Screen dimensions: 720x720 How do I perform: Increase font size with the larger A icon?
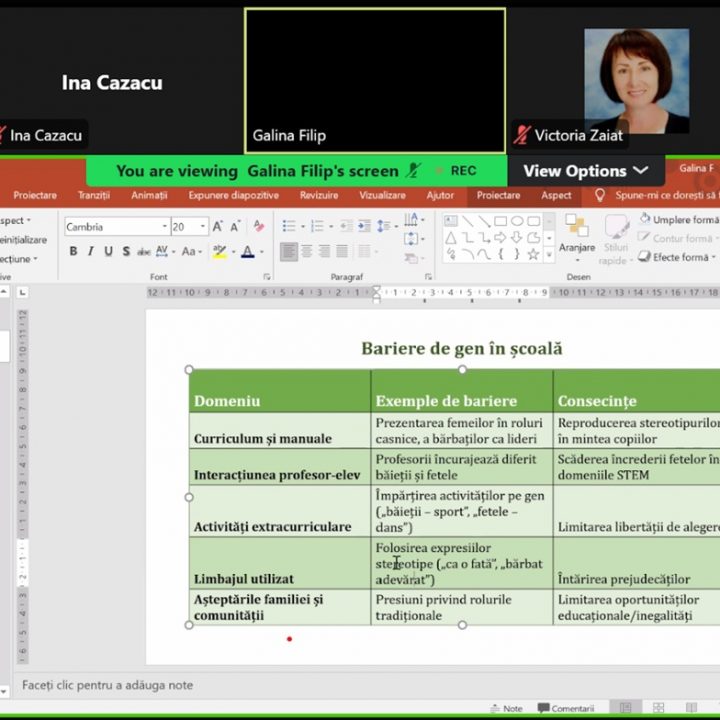pyautogui.click(x=218, y=227)
